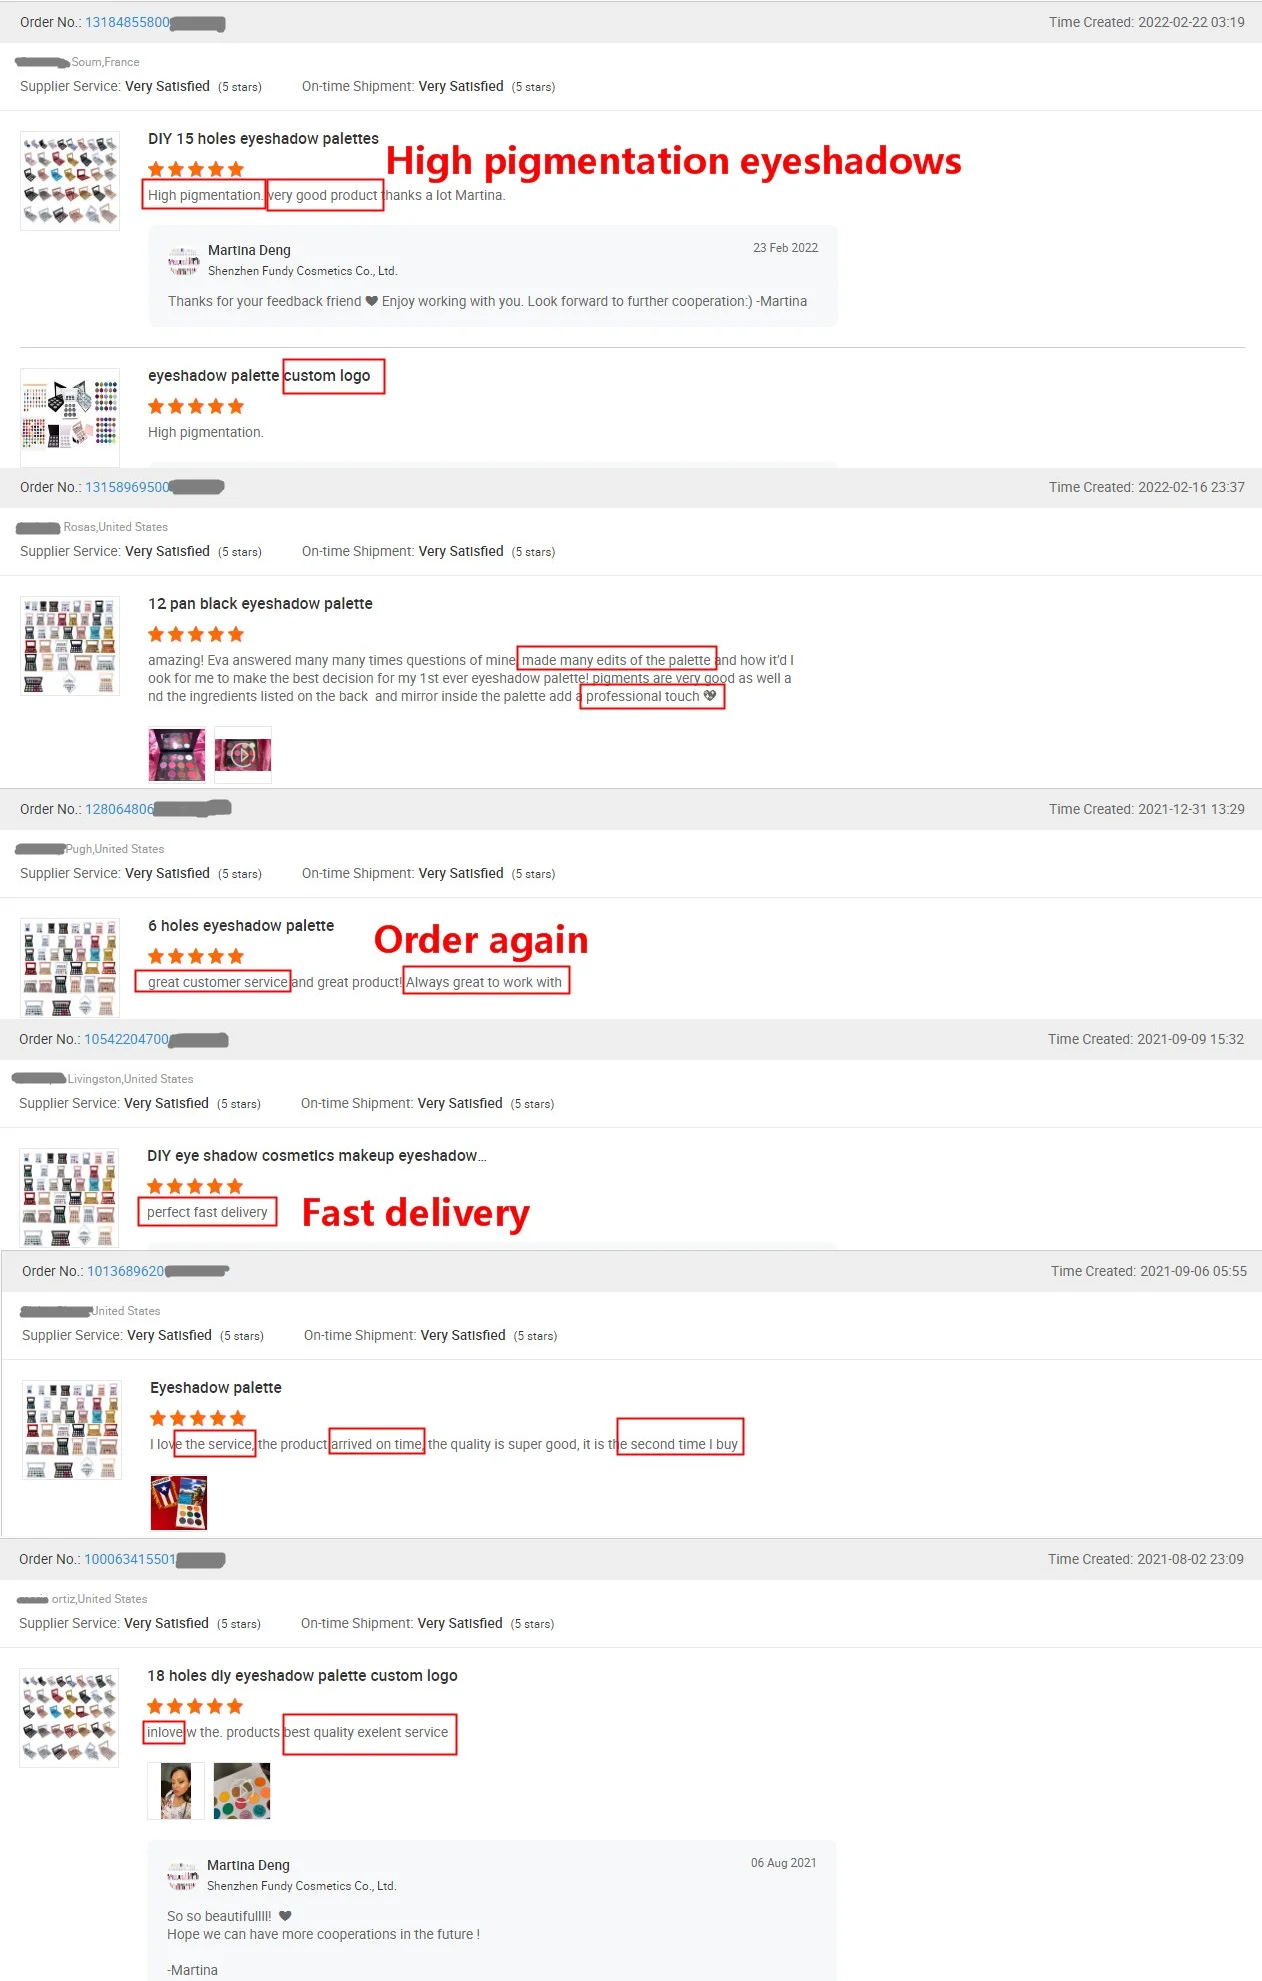View DIY eye shadow cosmetics product thumbnail

(x=69, y=1197)
